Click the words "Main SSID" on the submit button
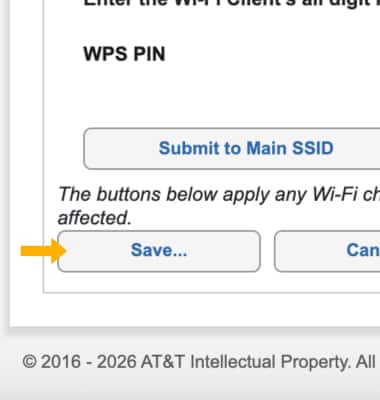Viewport: 380px width, 400px height. (290, 148)
